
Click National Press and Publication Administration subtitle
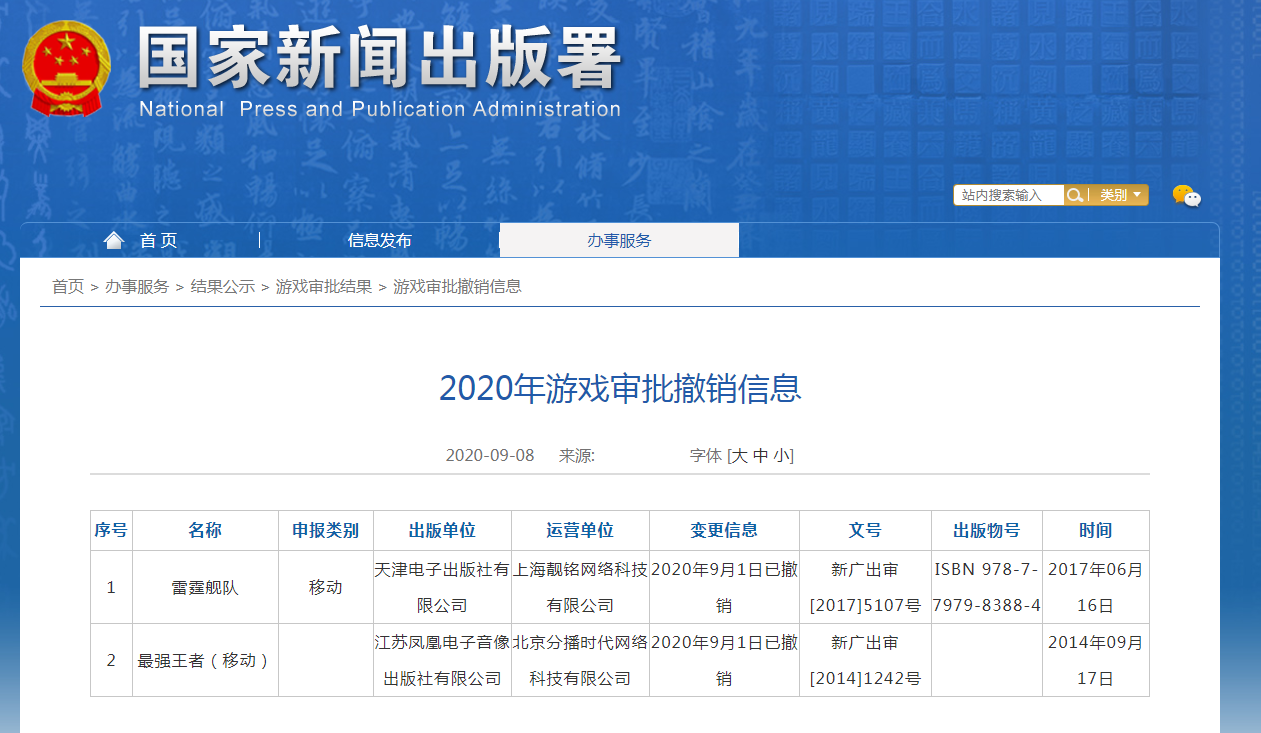tap(380, 109)
